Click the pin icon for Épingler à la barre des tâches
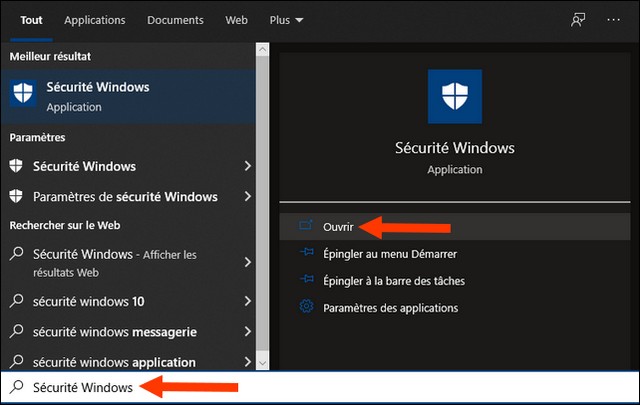 click(x=307, y=280)
